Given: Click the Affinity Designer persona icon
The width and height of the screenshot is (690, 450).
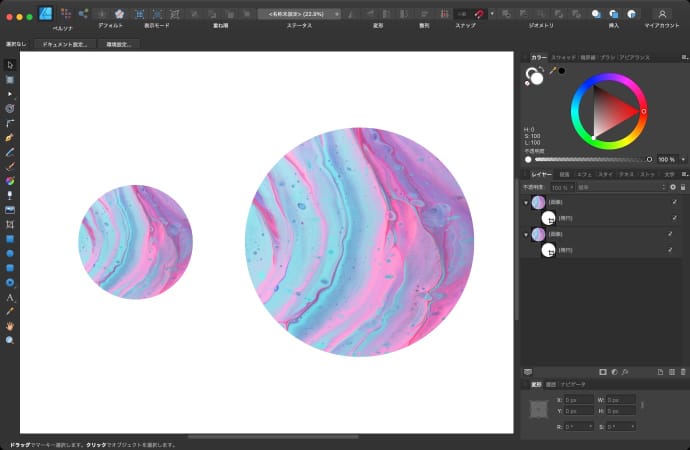Looking at the screenshot, I should click(46, 14).
